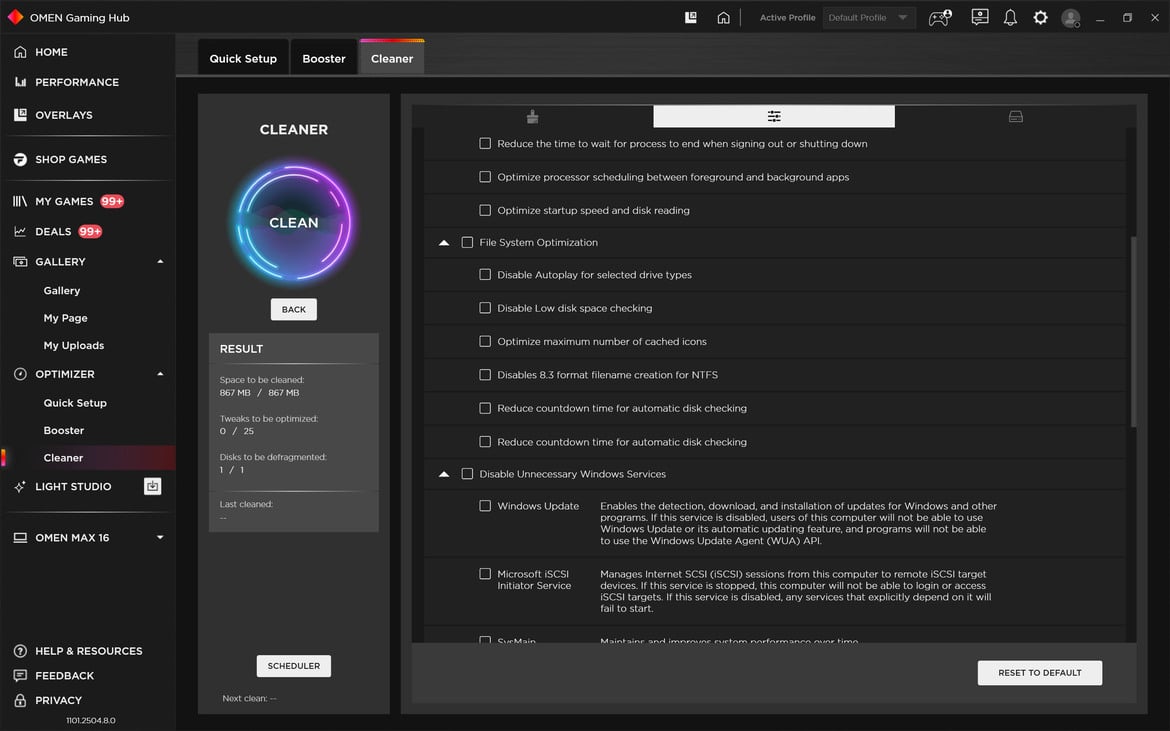
Task: Open My Uploads in the sidebar
Action: tap(73, 346)
